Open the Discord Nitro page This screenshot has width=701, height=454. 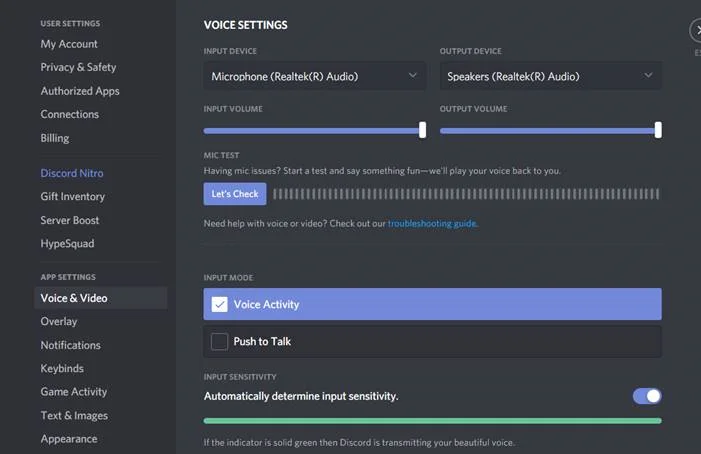click(x=72, y=173)
